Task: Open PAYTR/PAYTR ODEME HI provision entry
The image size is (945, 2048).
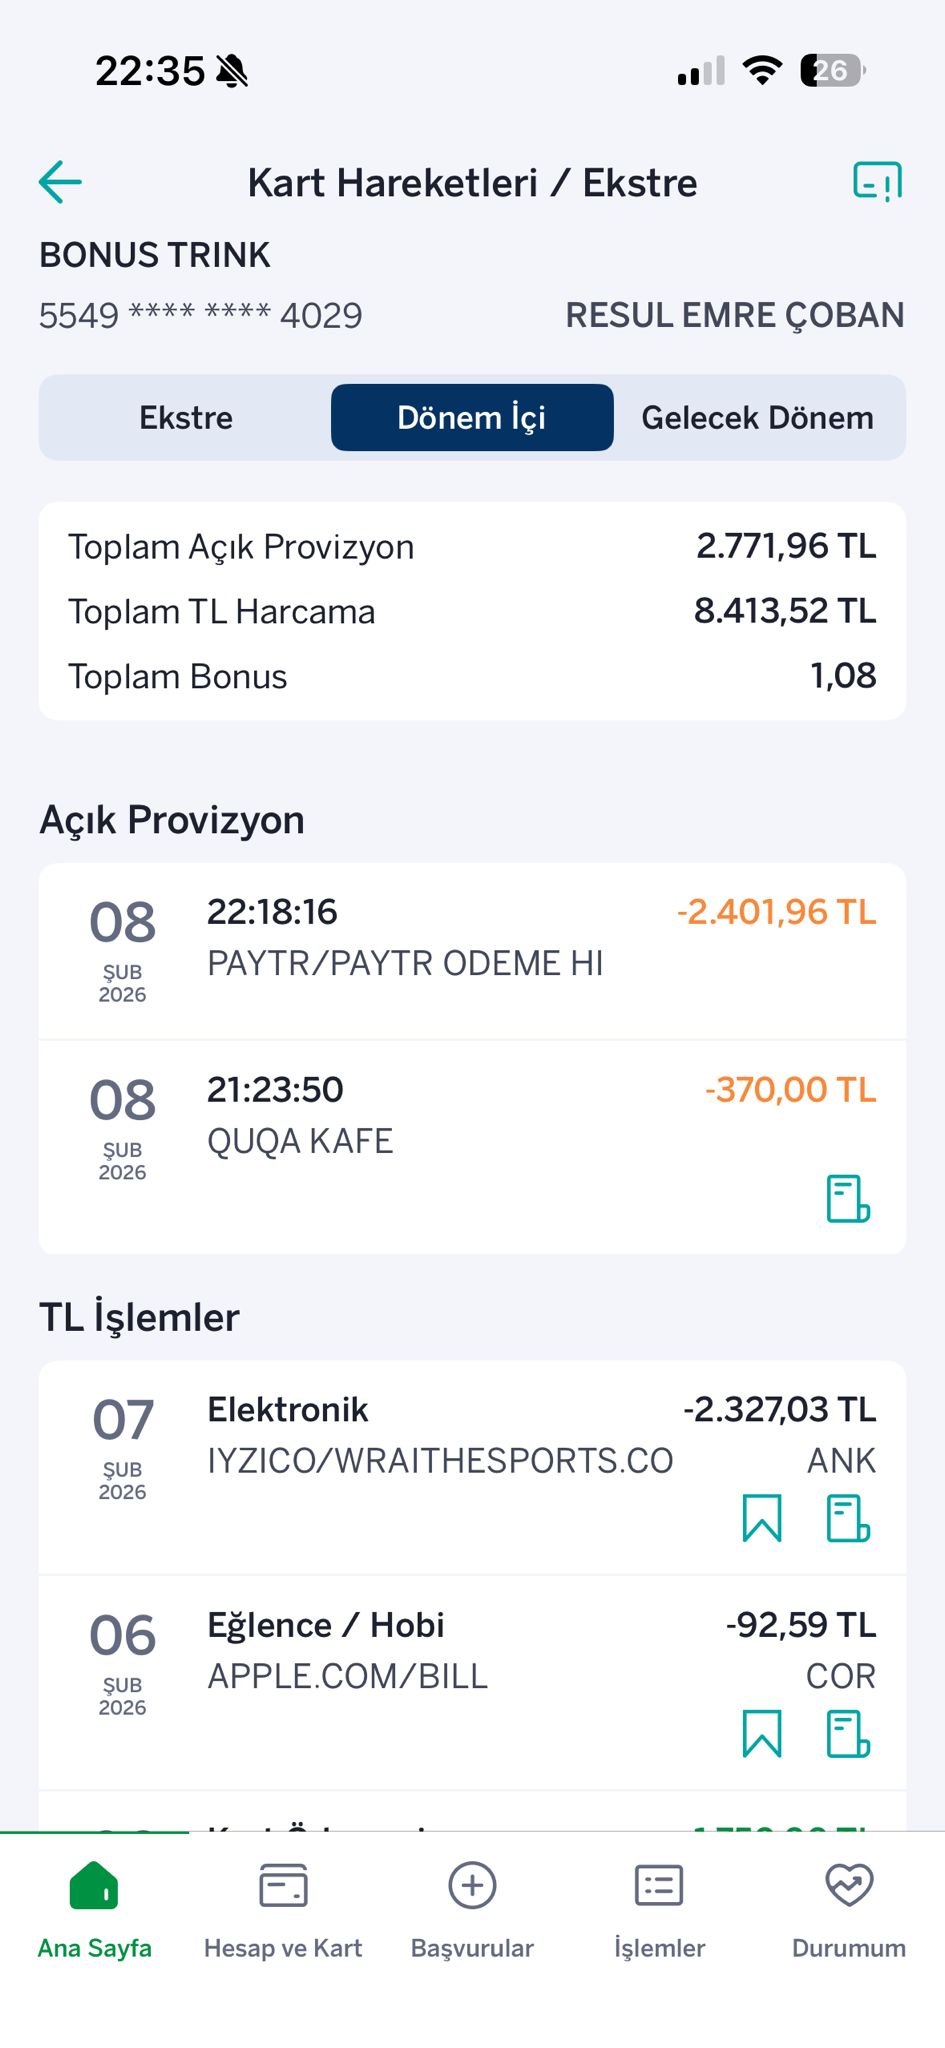Action: pyautogui.click(x=472, y=951)
